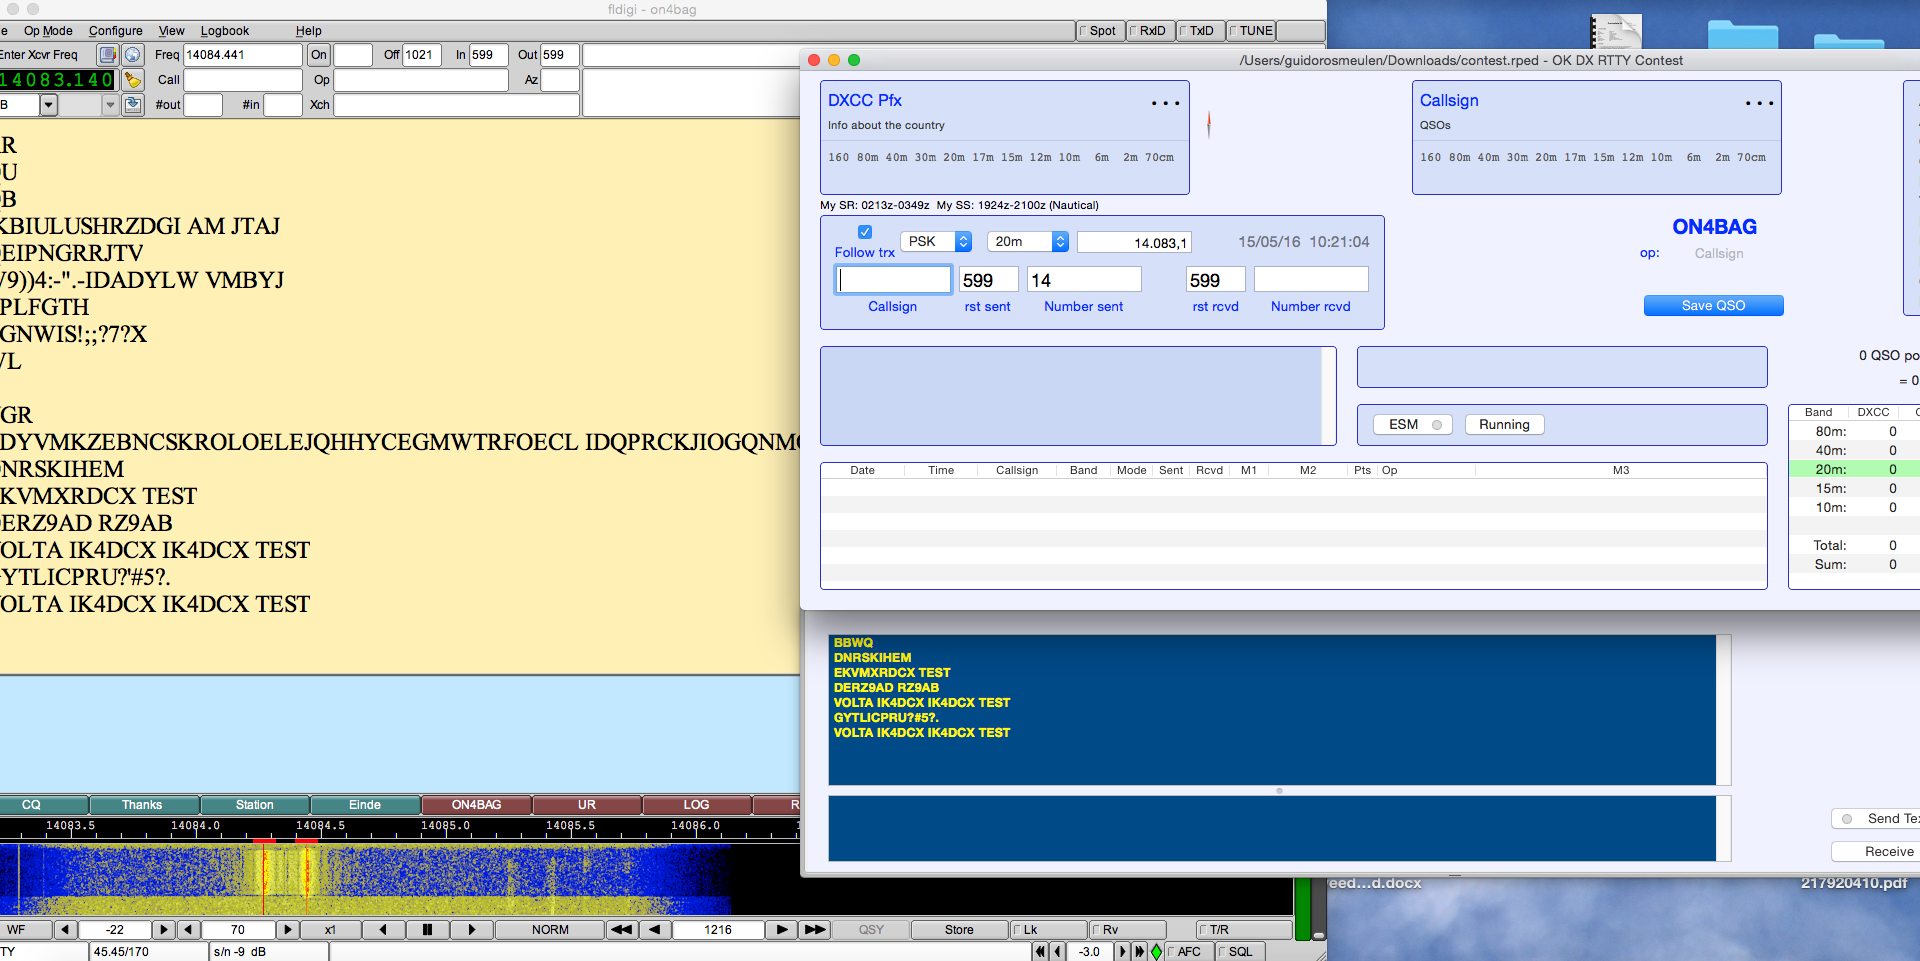Image resolution: width=1920 pixels, height=961 pixels.
Task: Expand the disabled bandwidth combo arrow in fldigi
Action: [x=110, y=105]
